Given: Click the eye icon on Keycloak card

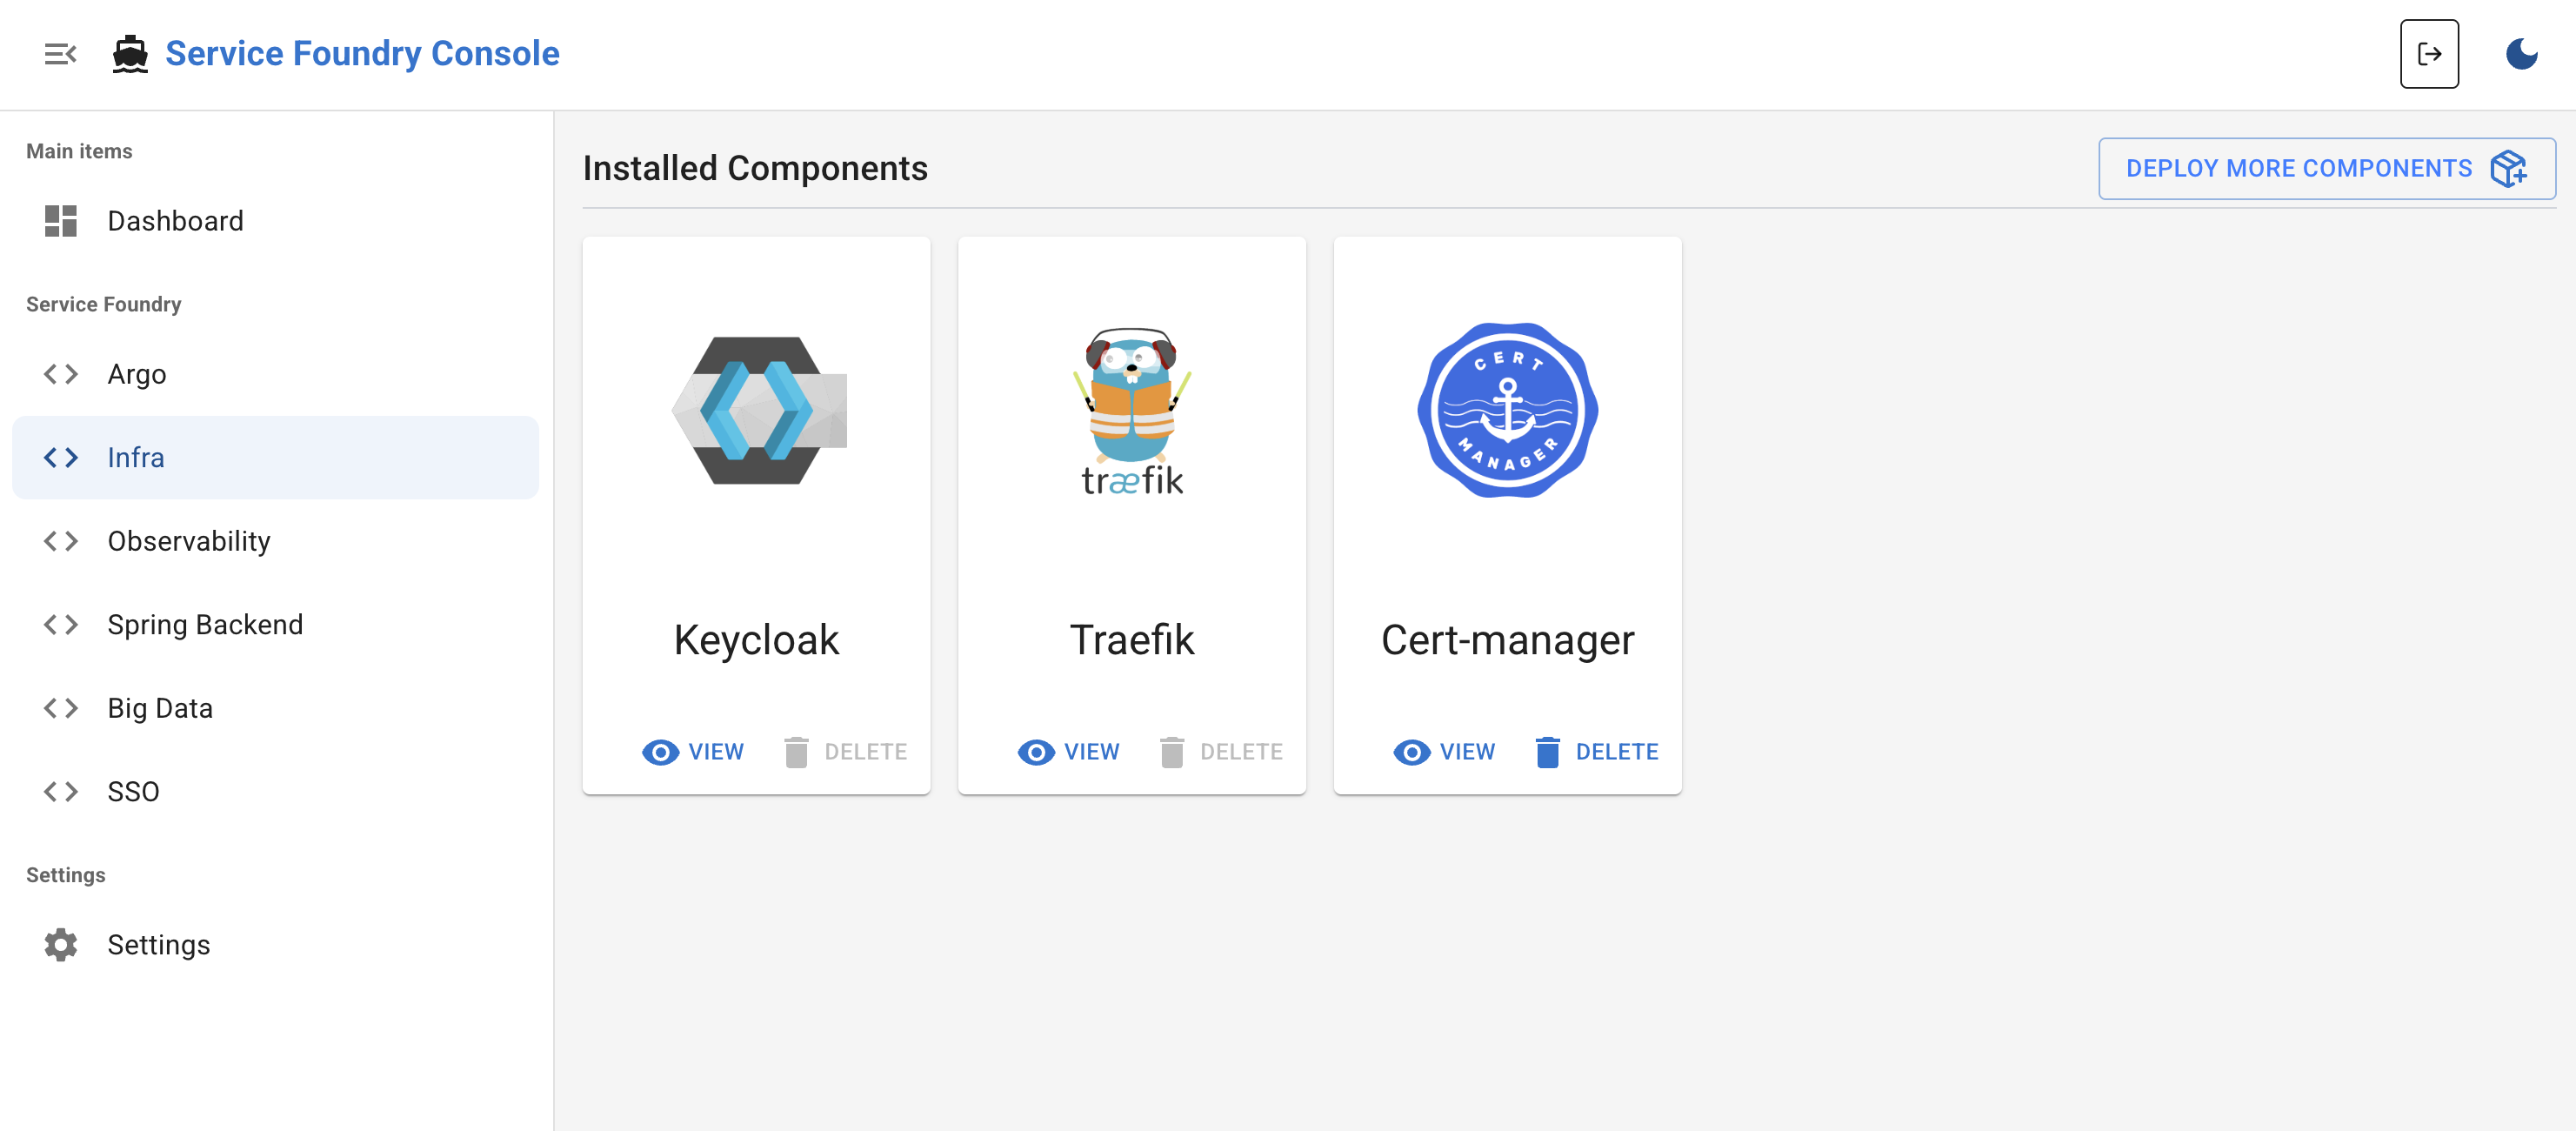Looking at the screenshot, I should [660, 752].
